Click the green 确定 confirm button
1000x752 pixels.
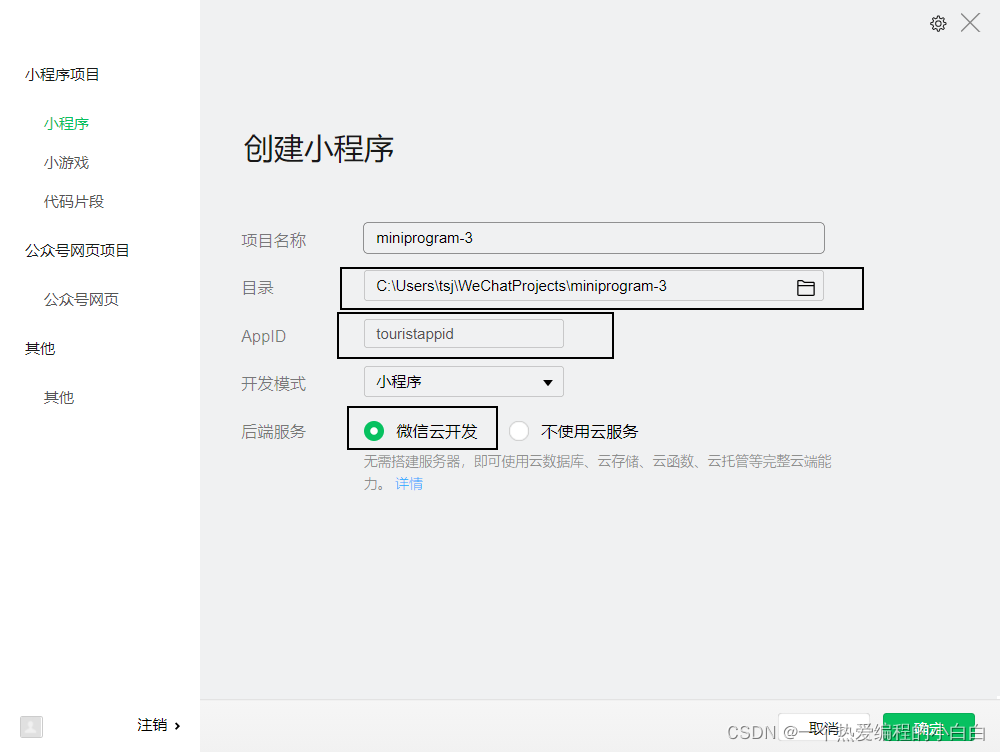(x=929, y=727)
